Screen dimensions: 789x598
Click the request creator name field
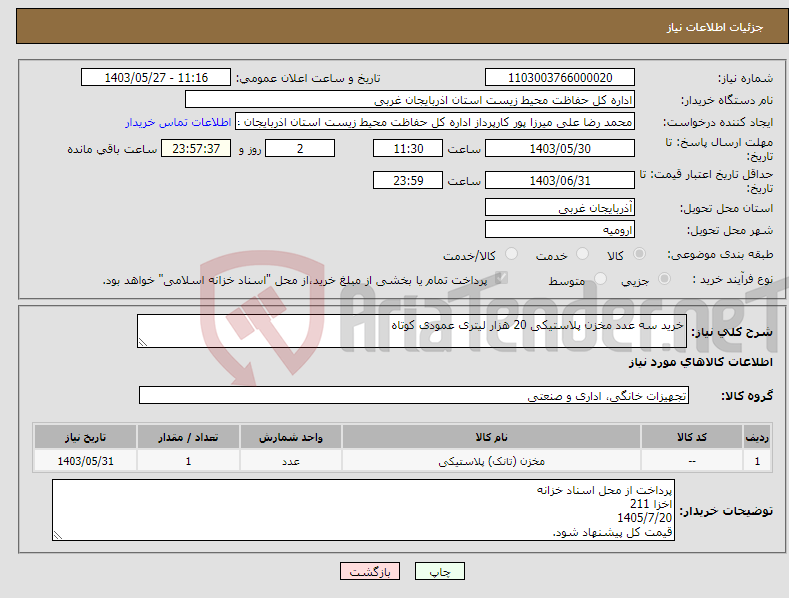coord(435,122)
